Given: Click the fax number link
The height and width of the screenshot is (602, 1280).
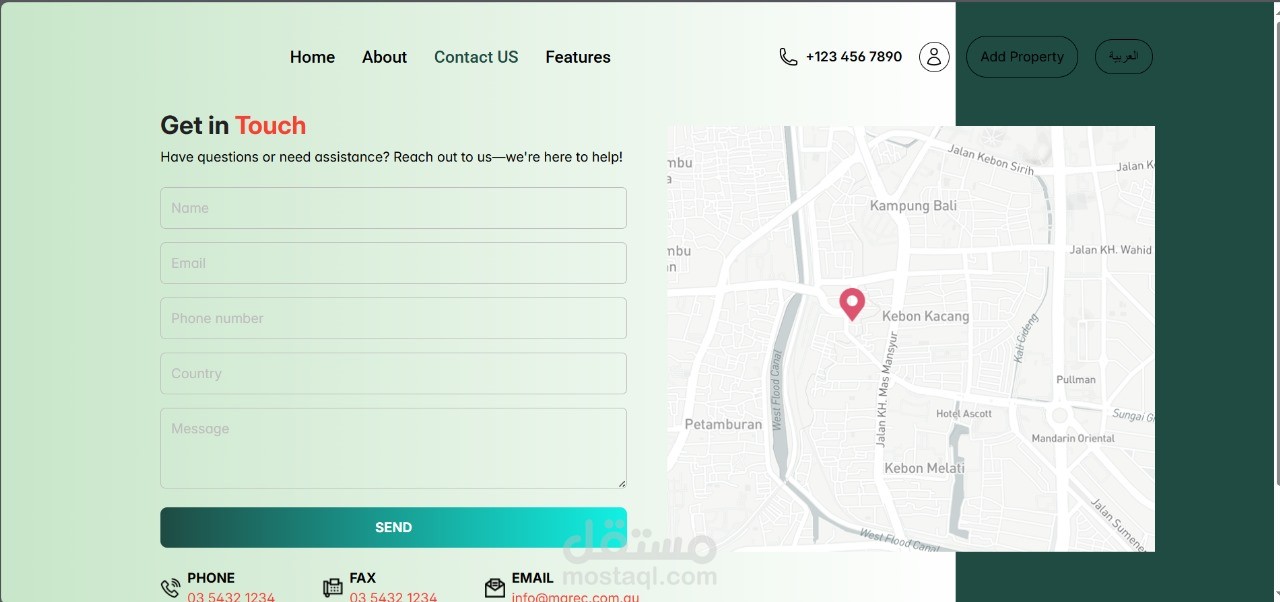Looking at the screenshot, I should point(393,597).
